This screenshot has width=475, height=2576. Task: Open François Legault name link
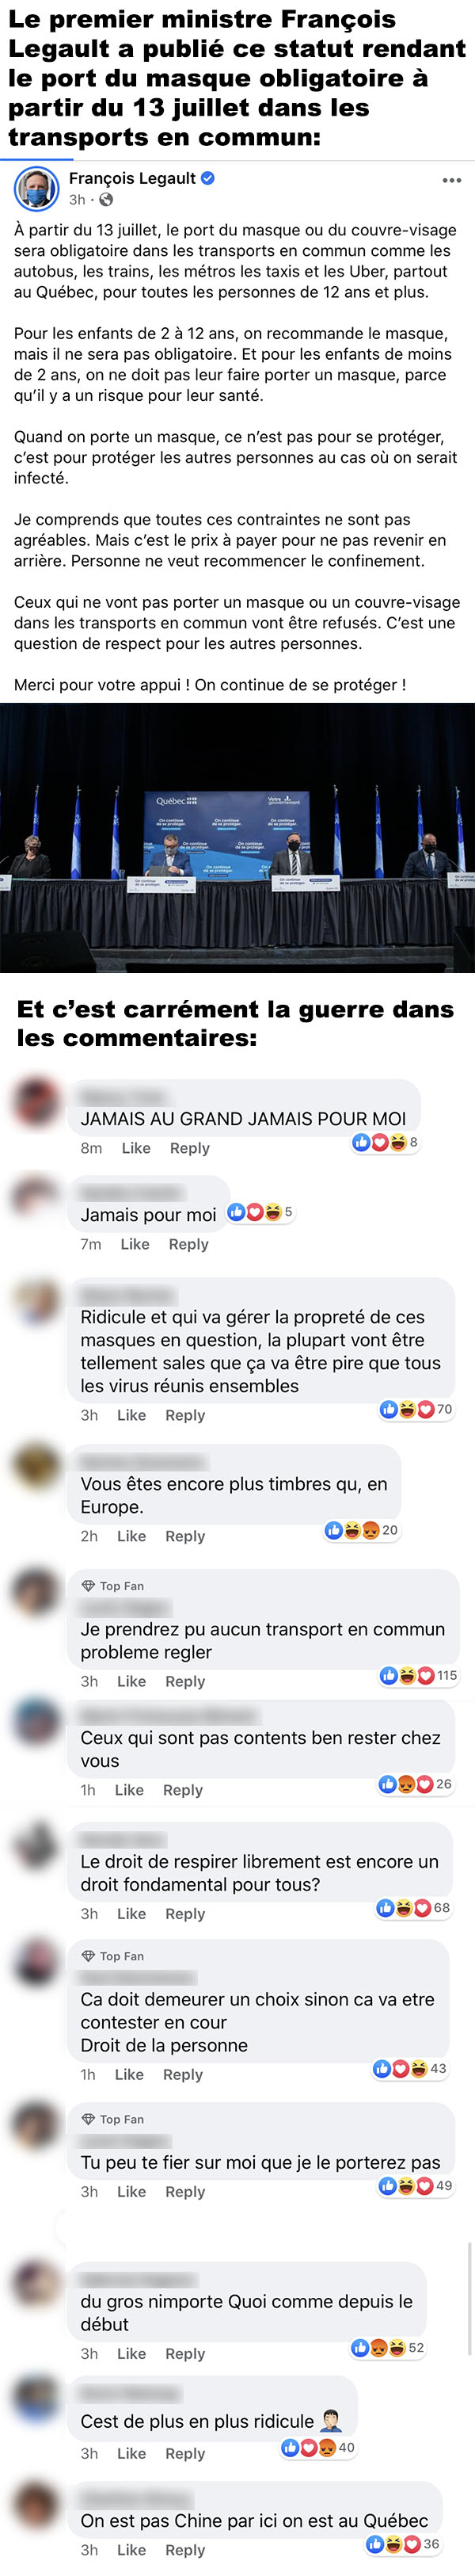(132, 178)
